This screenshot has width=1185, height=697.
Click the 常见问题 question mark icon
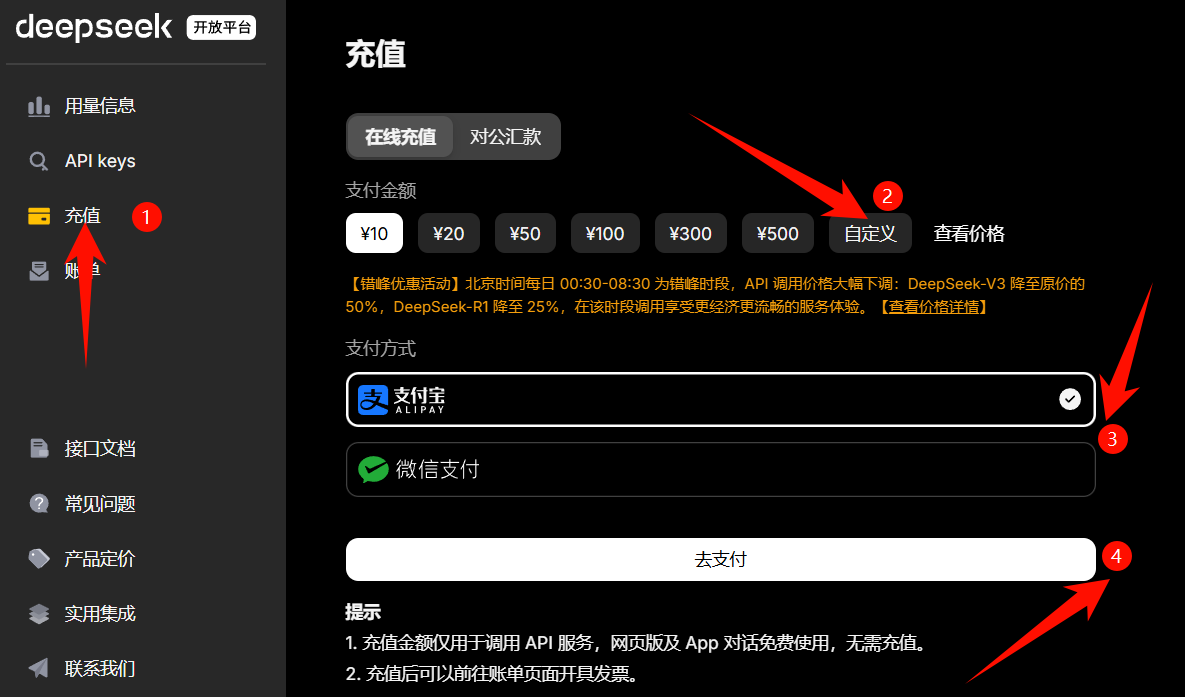pos(39,503)
